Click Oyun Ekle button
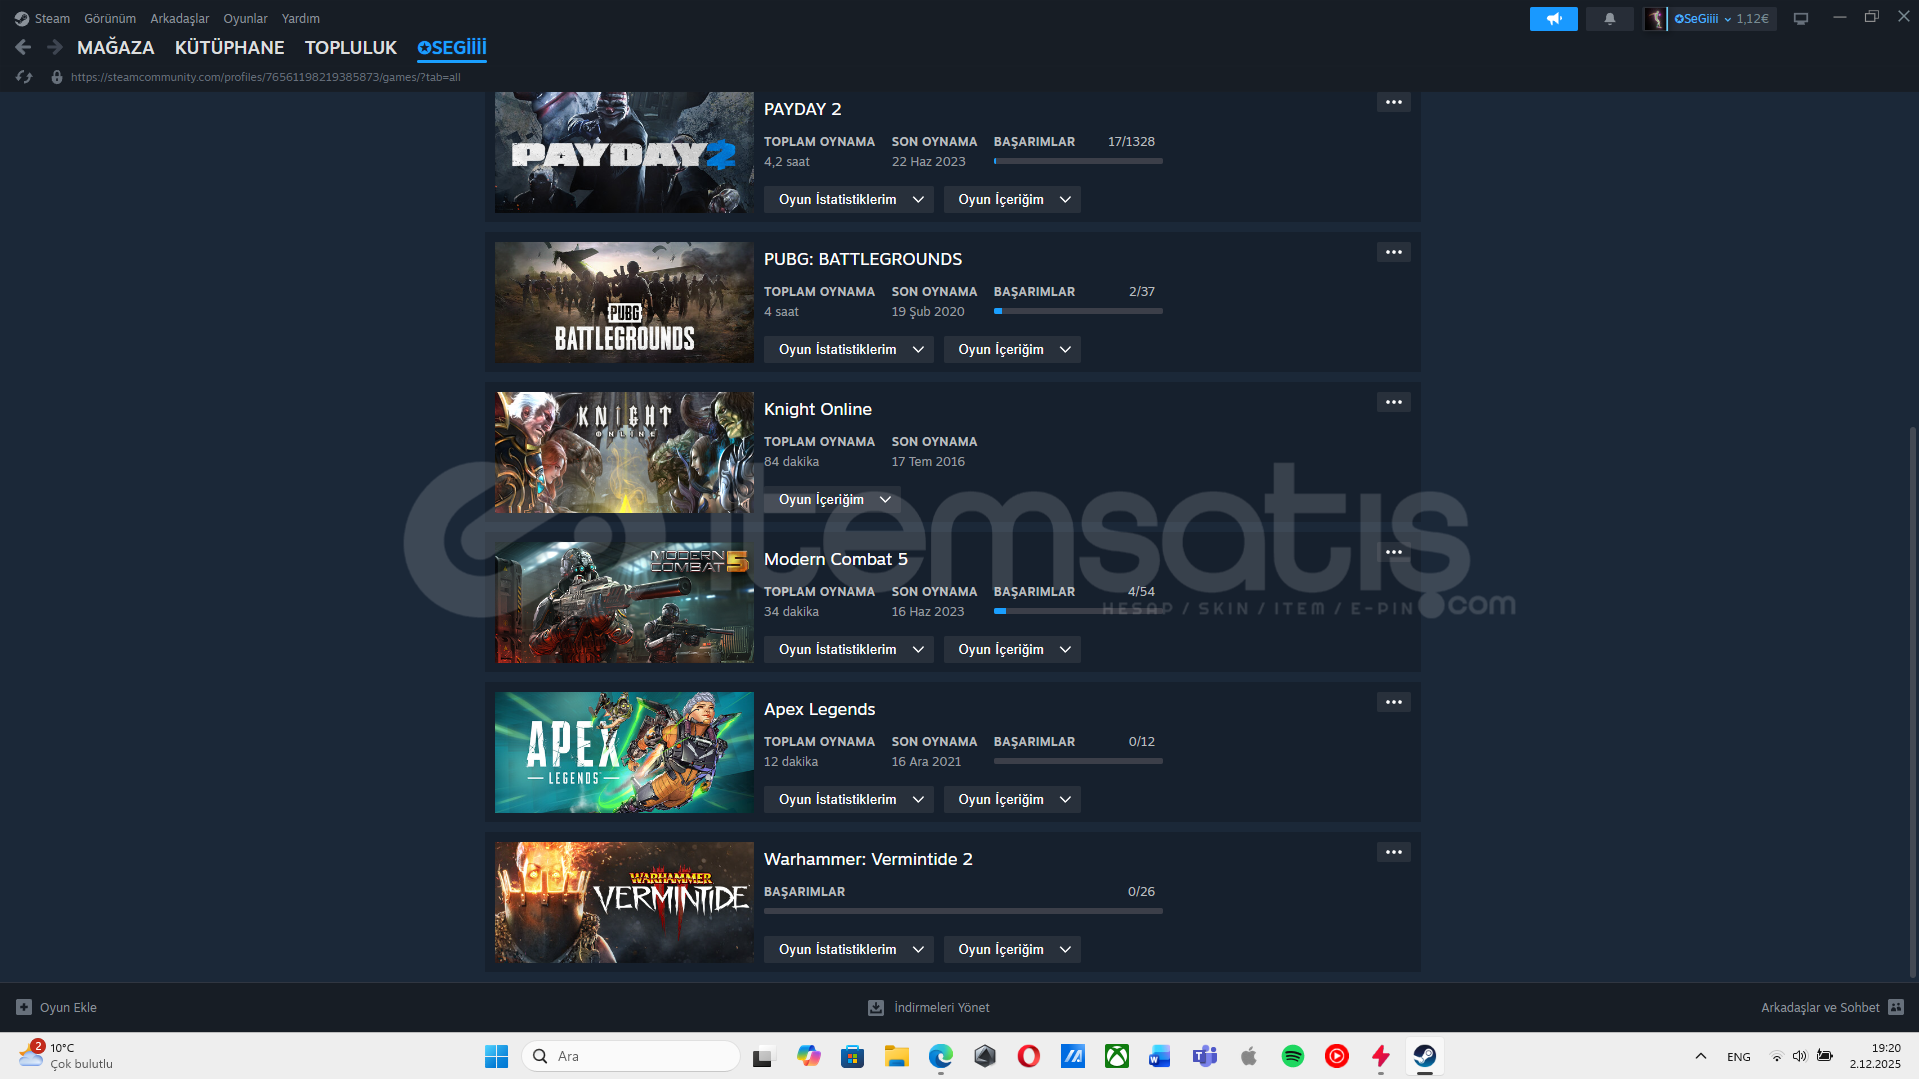This screenshot has height=1079, width=1919. (57, 1007)
